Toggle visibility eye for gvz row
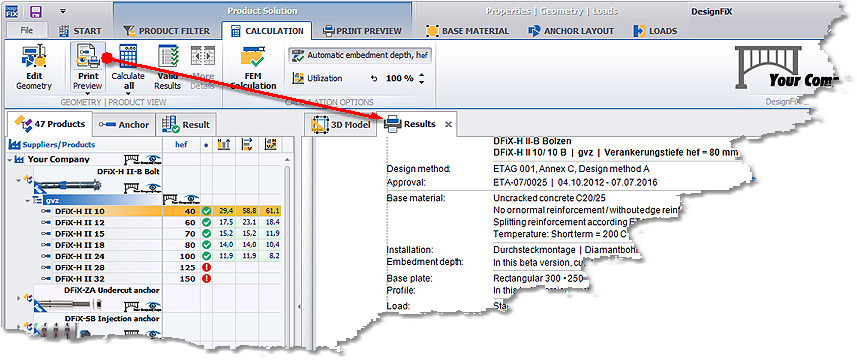 pos(191,198)
